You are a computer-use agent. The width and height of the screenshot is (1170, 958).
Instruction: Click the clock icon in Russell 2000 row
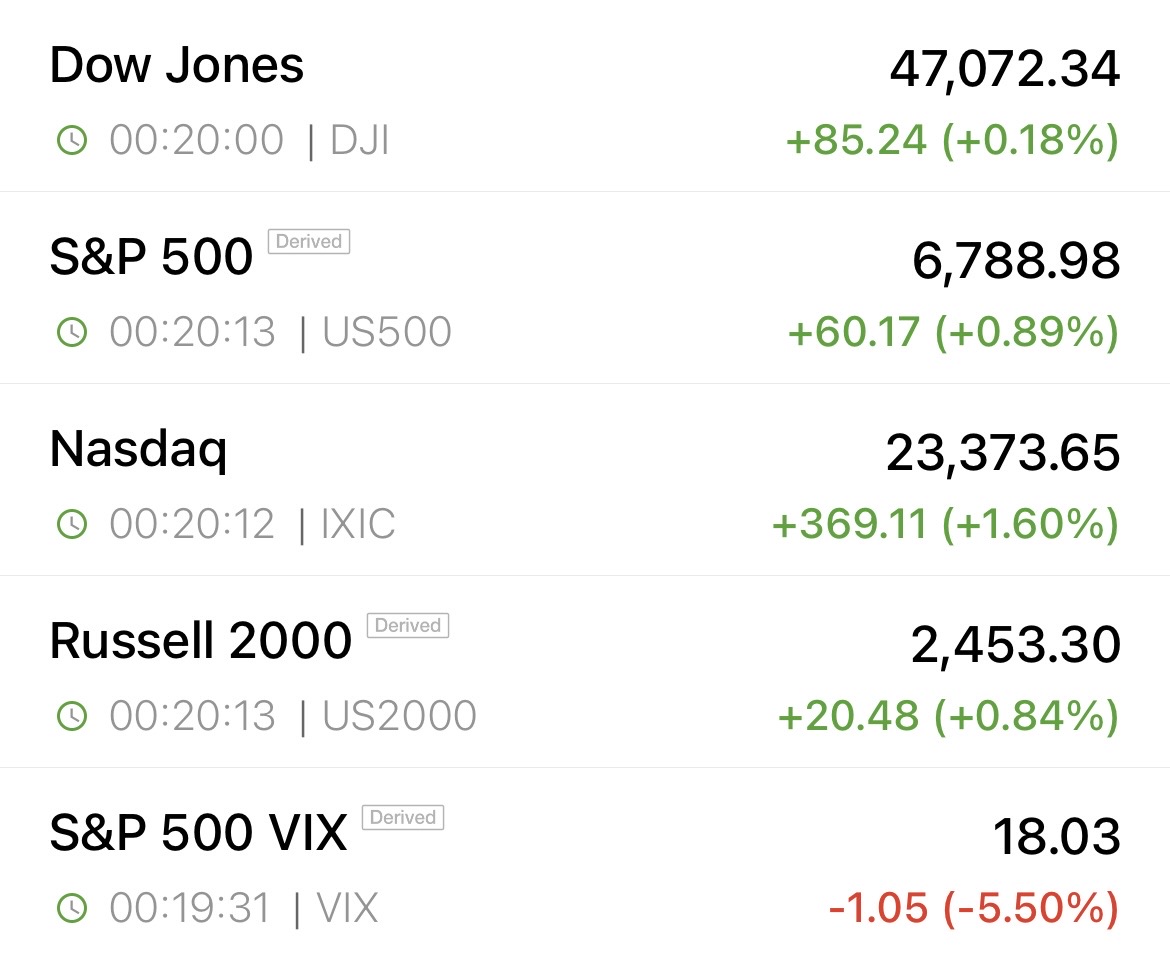[x=72, y=716]
